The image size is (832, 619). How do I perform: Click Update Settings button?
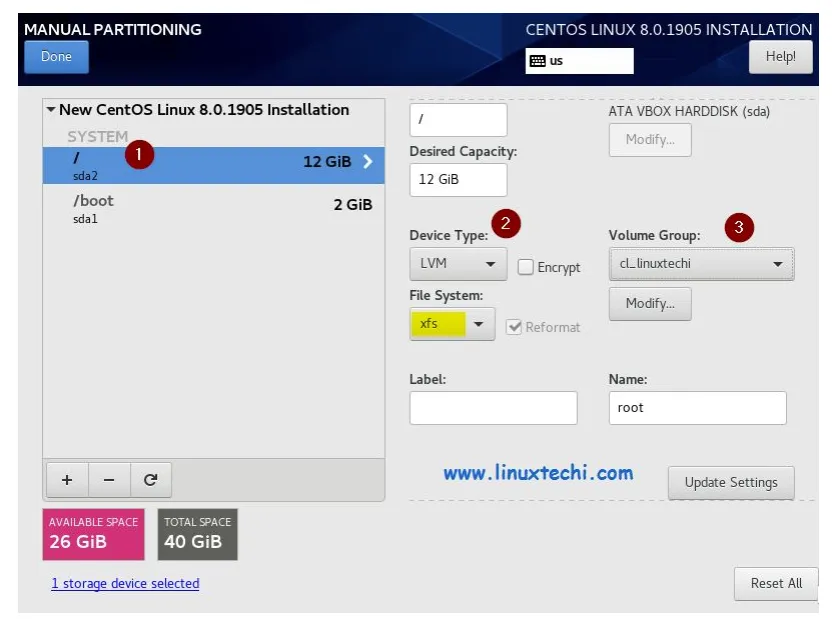[x=731, y=483]
